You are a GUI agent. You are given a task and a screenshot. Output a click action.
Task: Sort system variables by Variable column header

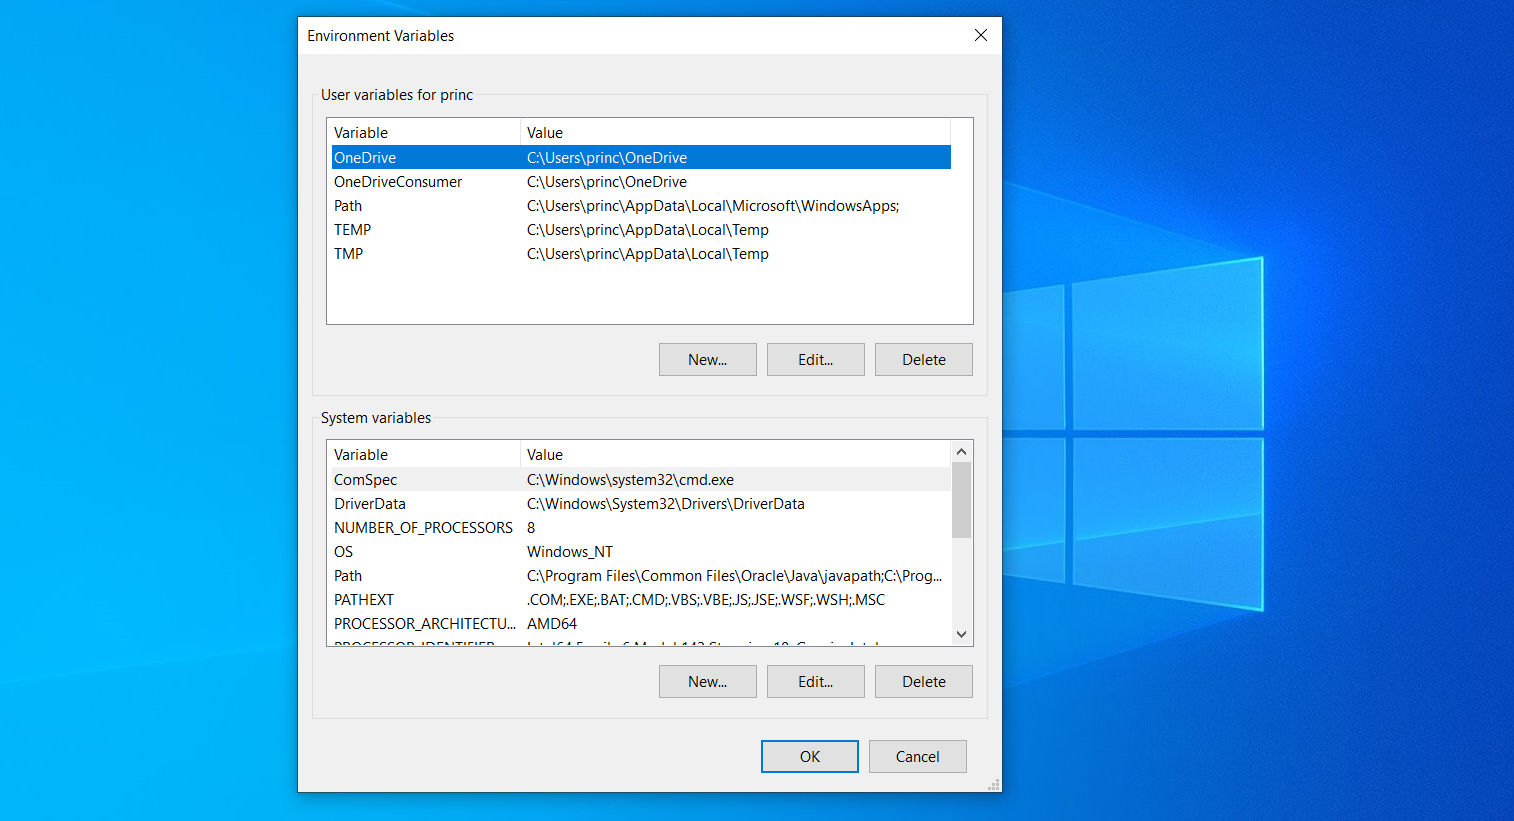coord(424,455)
